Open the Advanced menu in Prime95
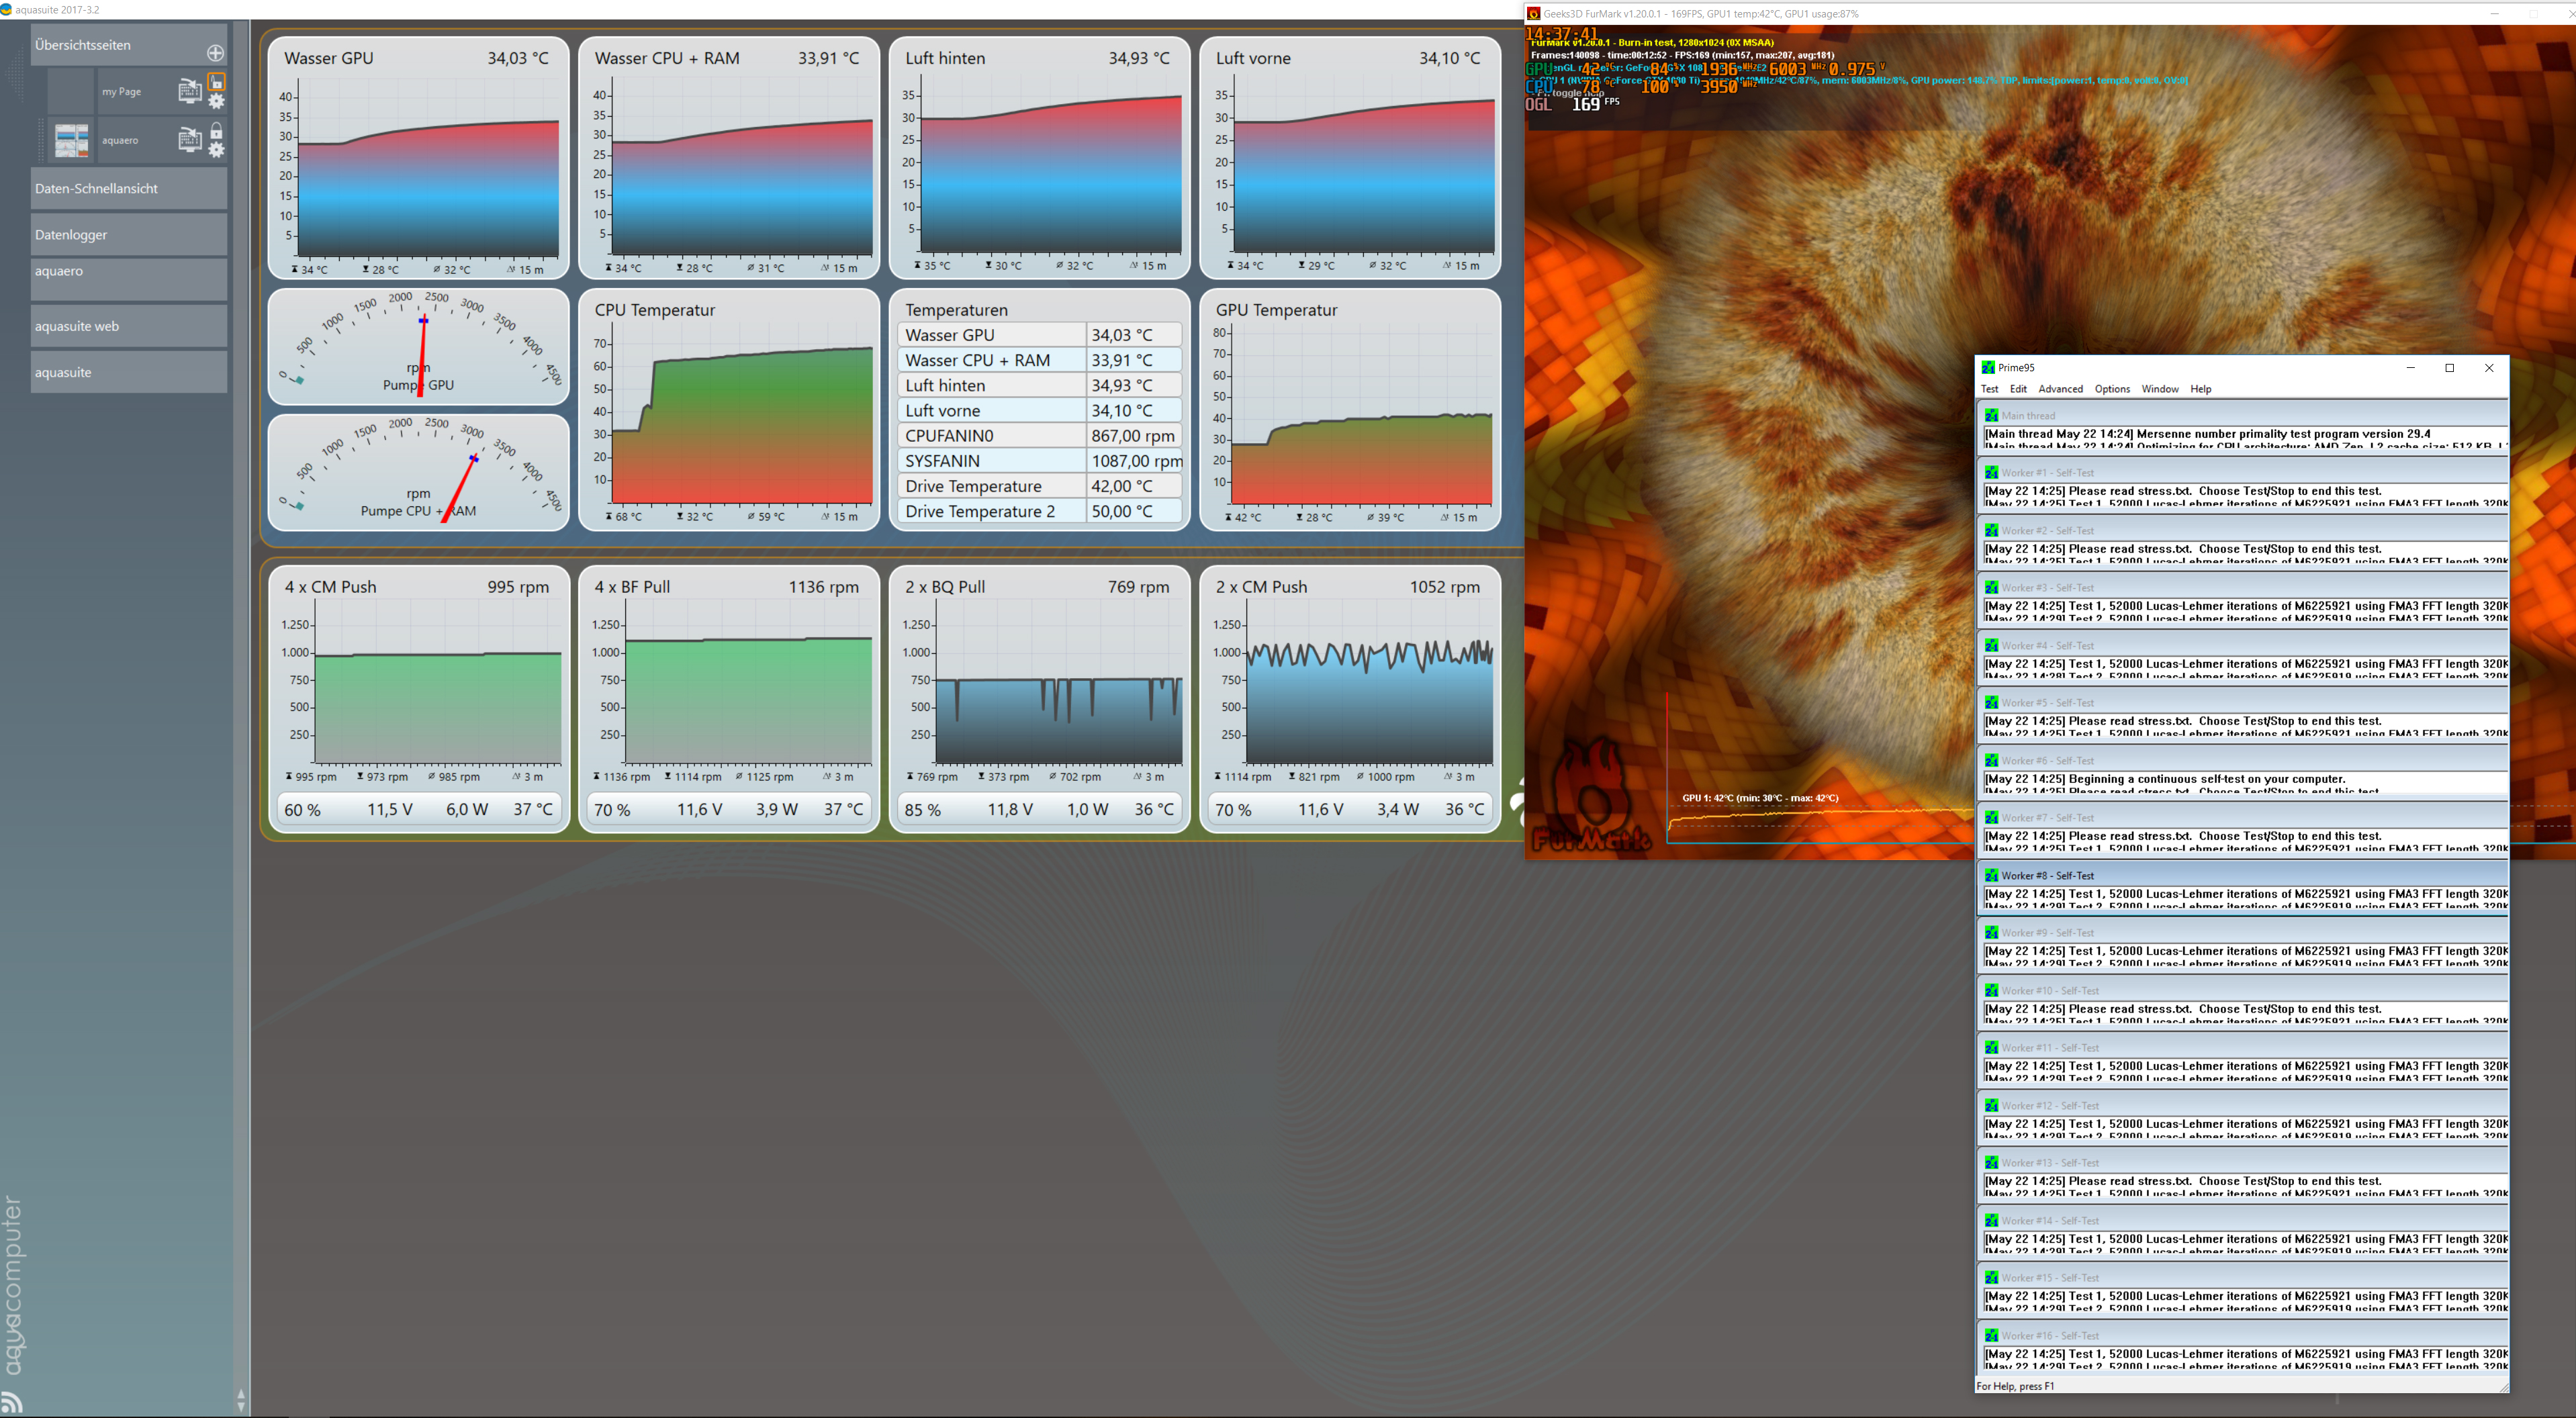 pos(2060,389)
